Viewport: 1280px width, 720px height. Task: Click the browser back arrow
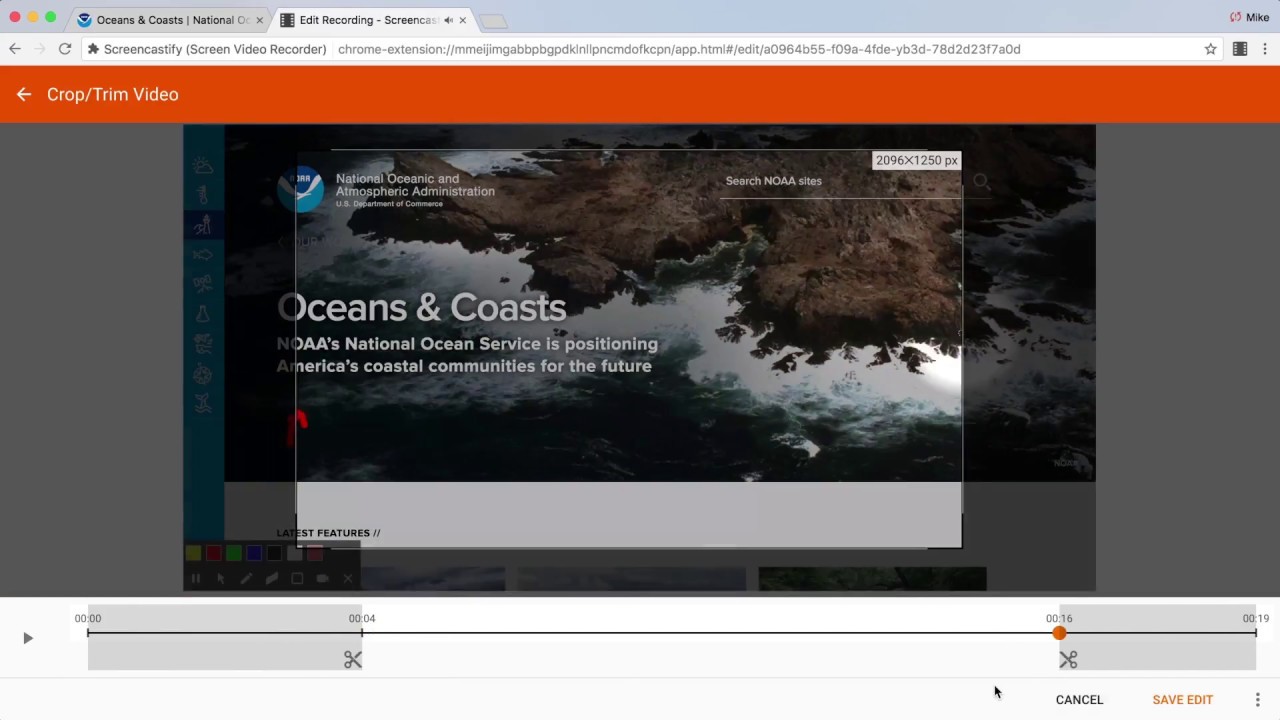pyautogui.click(x=15, y=49)
